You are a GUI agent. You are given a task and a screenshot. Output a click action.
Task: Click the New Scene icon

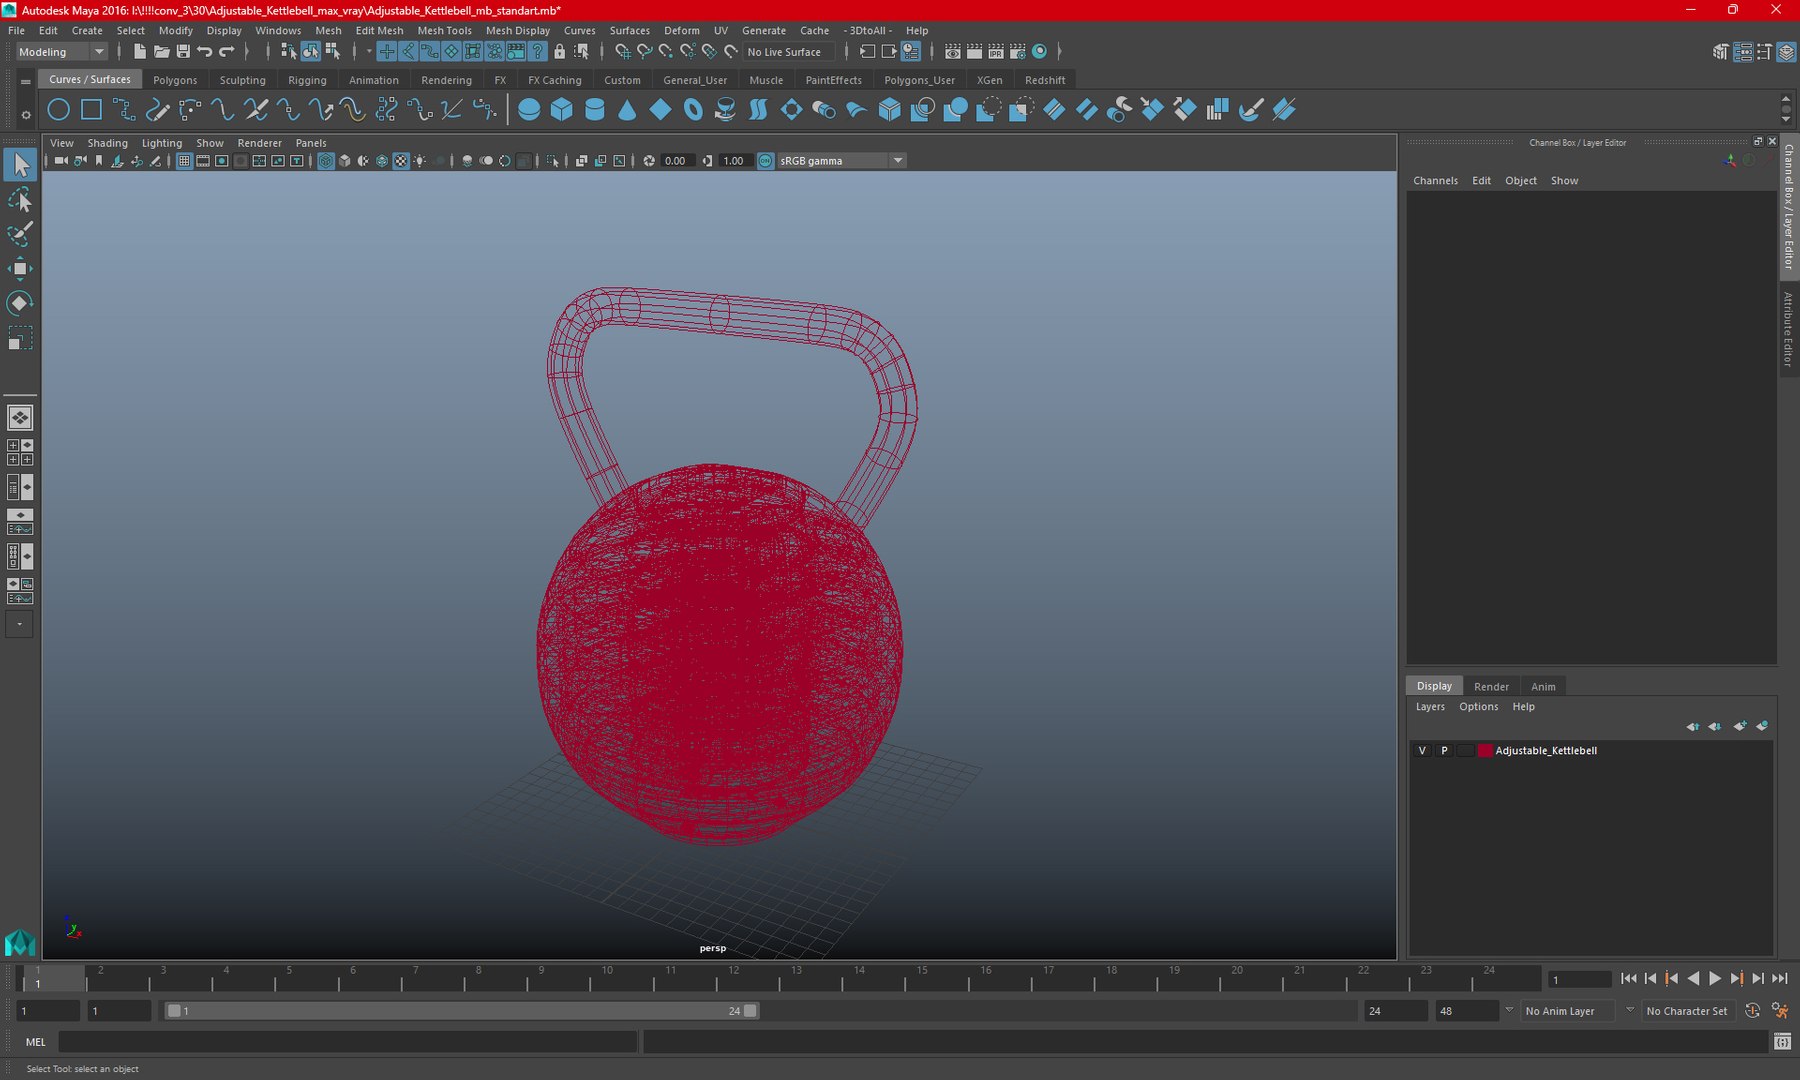[x=139, y=52]
